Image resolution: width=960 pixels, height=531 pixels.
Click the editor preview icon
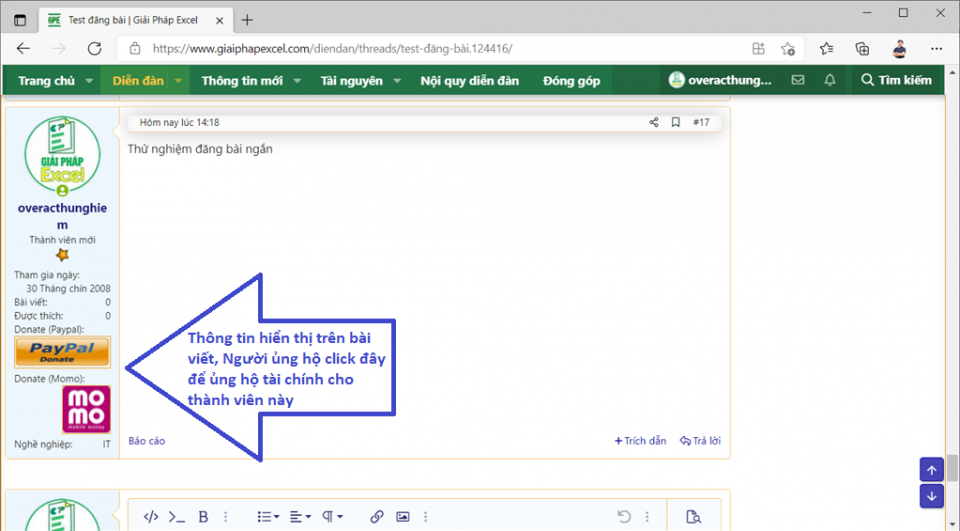694,517
